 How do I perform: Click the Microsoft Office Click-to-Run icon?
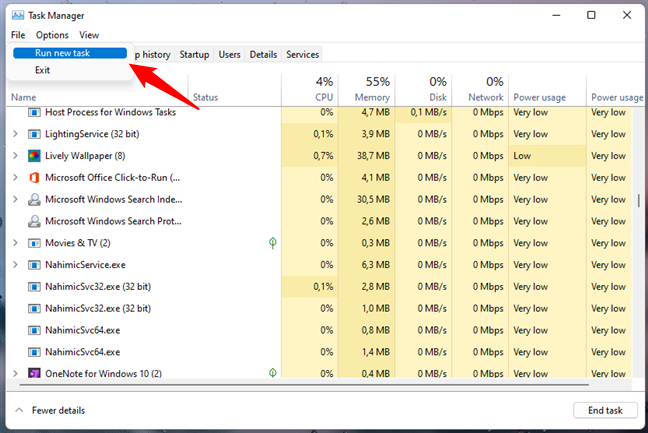click(34, 178)
